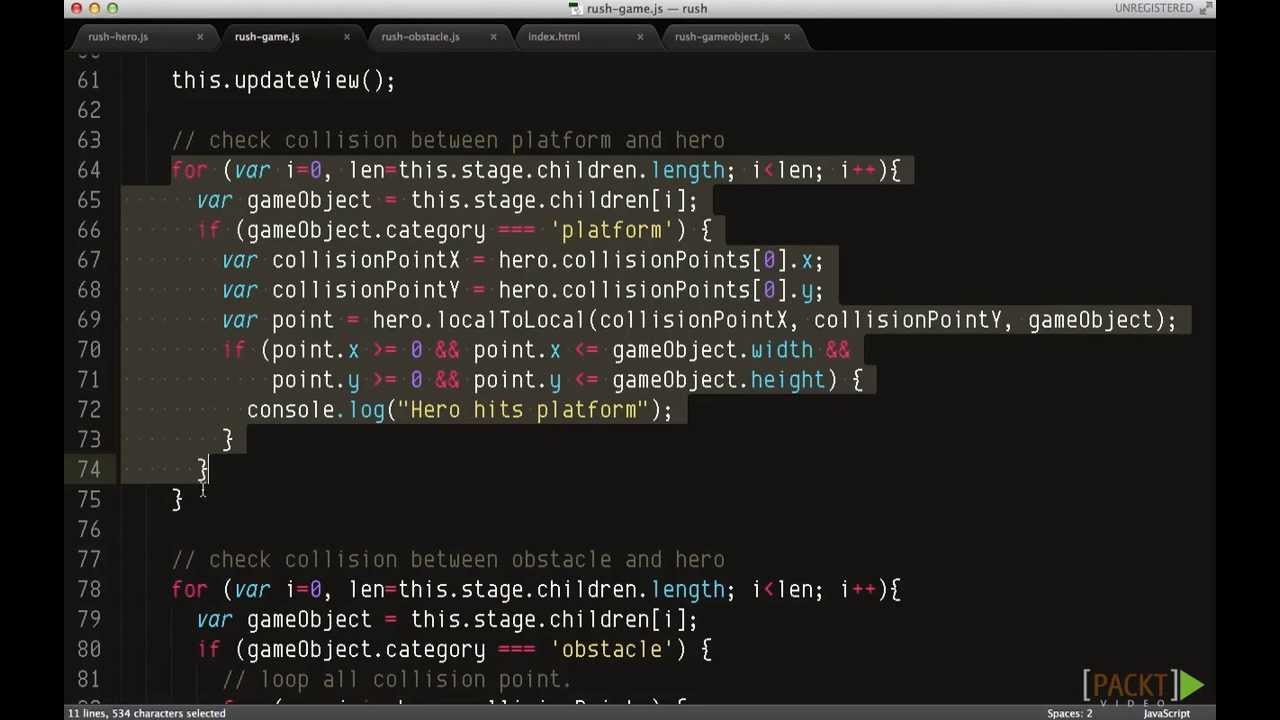Image resolution: width=1280 pixels, height=720 pixels.
Task: Click the "Hero hits platform" string
Action: tap(523, 410)
